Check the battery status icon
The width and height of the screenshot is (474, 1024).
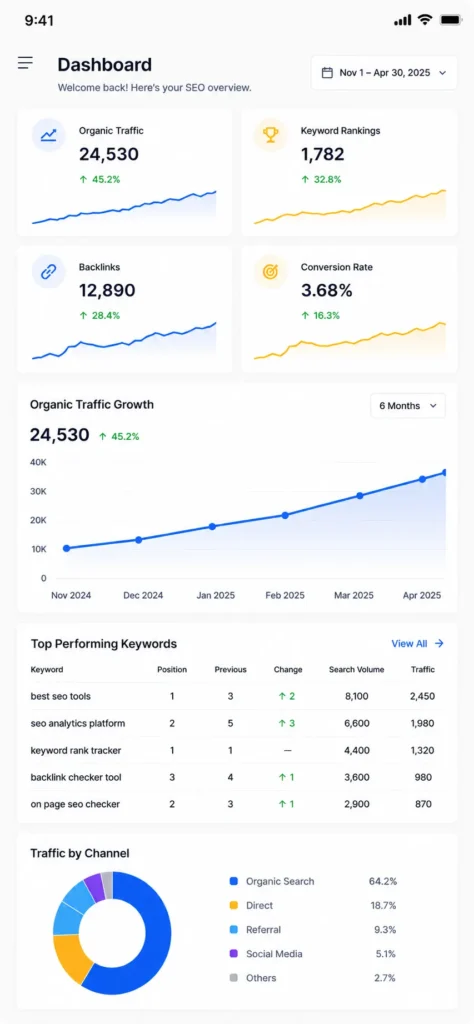450,20
